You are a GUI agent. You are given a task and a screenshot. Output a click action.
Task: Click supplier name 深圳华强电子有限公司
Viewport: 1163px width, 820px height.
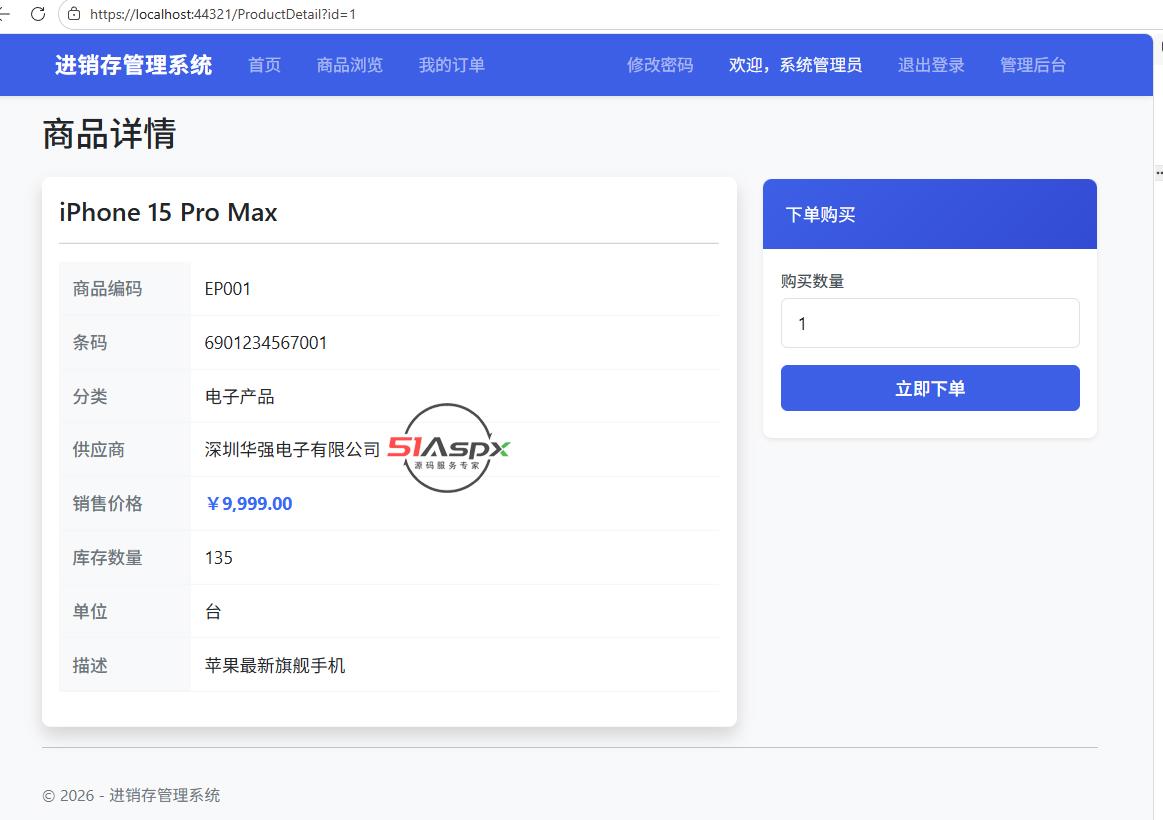[292, 449]
